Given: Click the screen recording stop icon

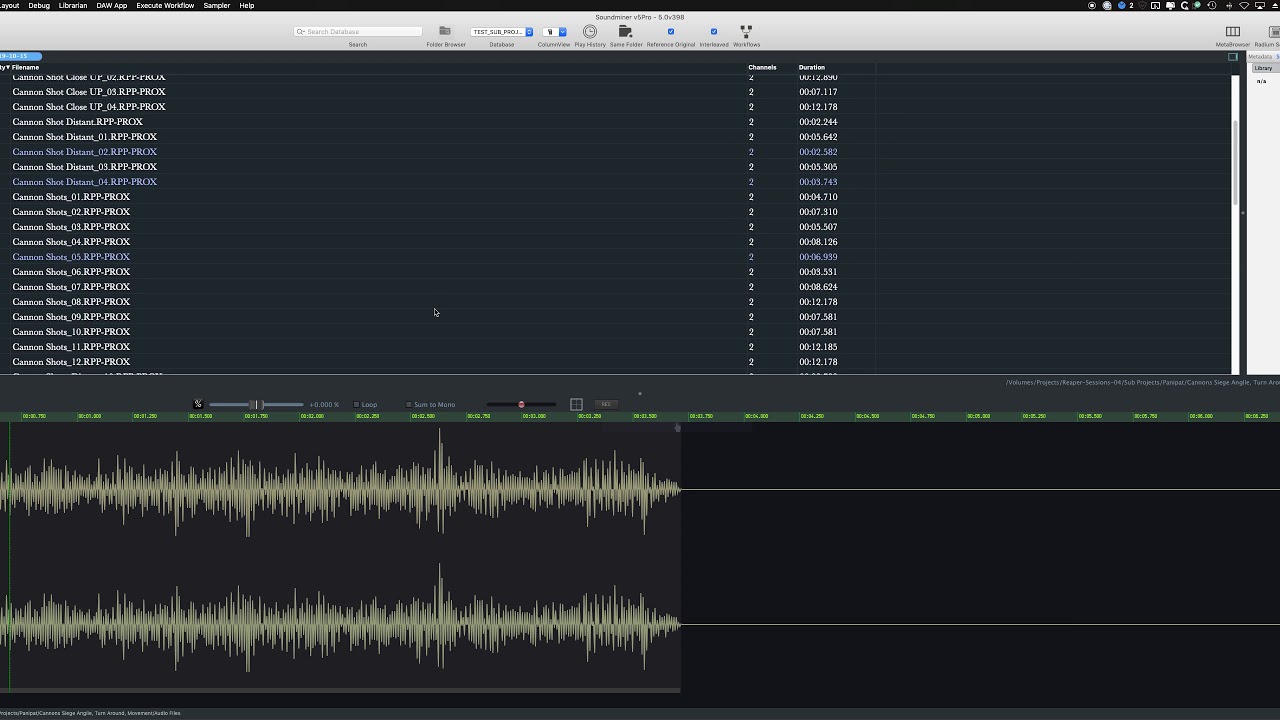Looking at the screenshot, I should 1092,5.
